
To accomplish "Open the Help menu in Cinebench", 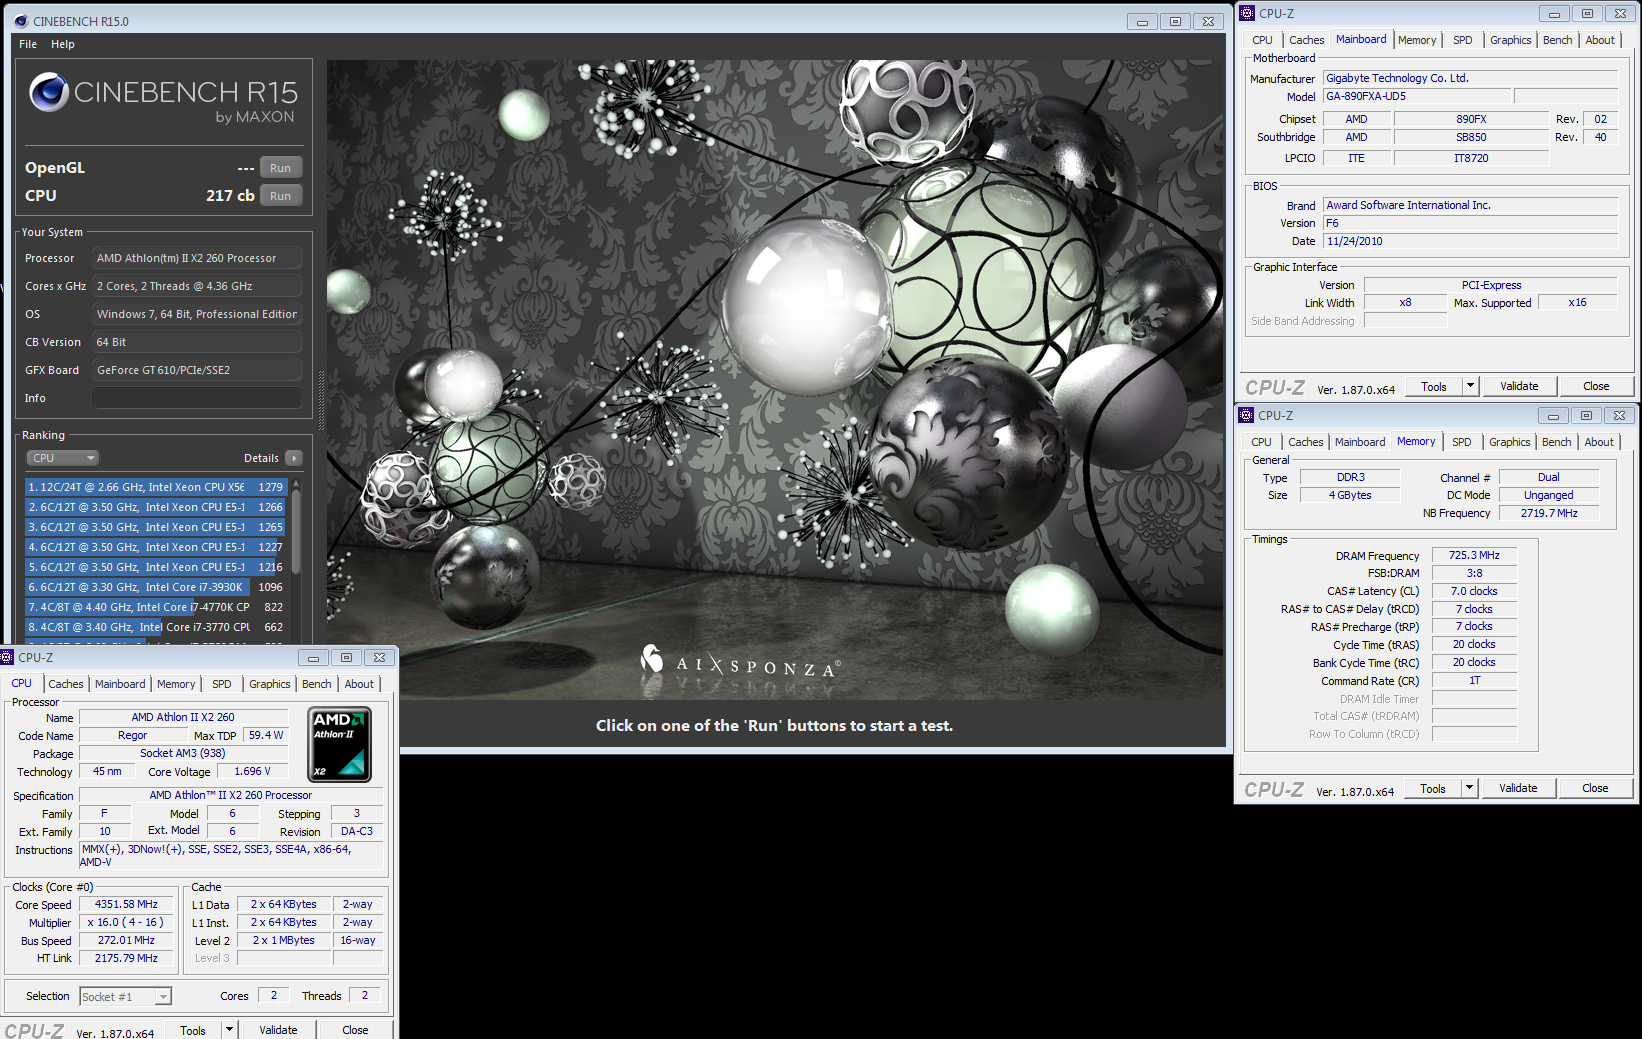I will [63, 44].
